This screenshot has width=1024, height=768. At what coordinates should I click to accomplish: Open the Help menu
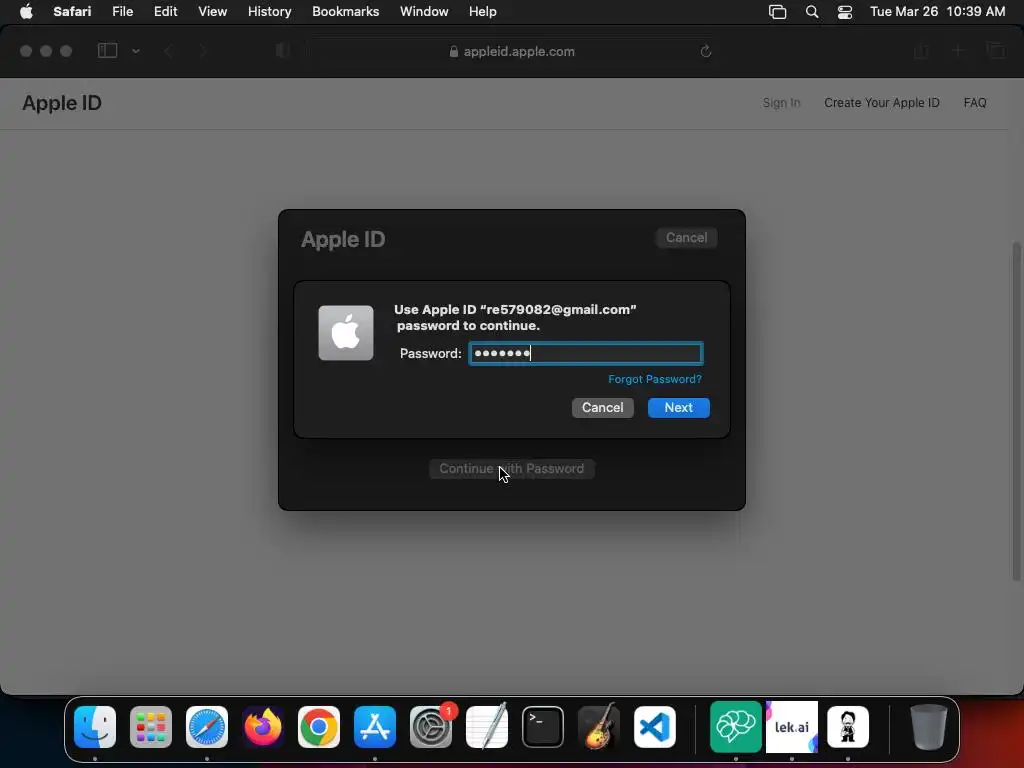tap(483, 12)
